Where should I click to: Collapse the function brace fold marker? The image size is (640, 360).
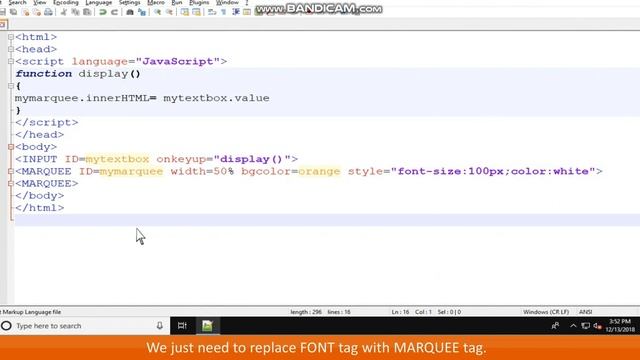click(11, 86)
